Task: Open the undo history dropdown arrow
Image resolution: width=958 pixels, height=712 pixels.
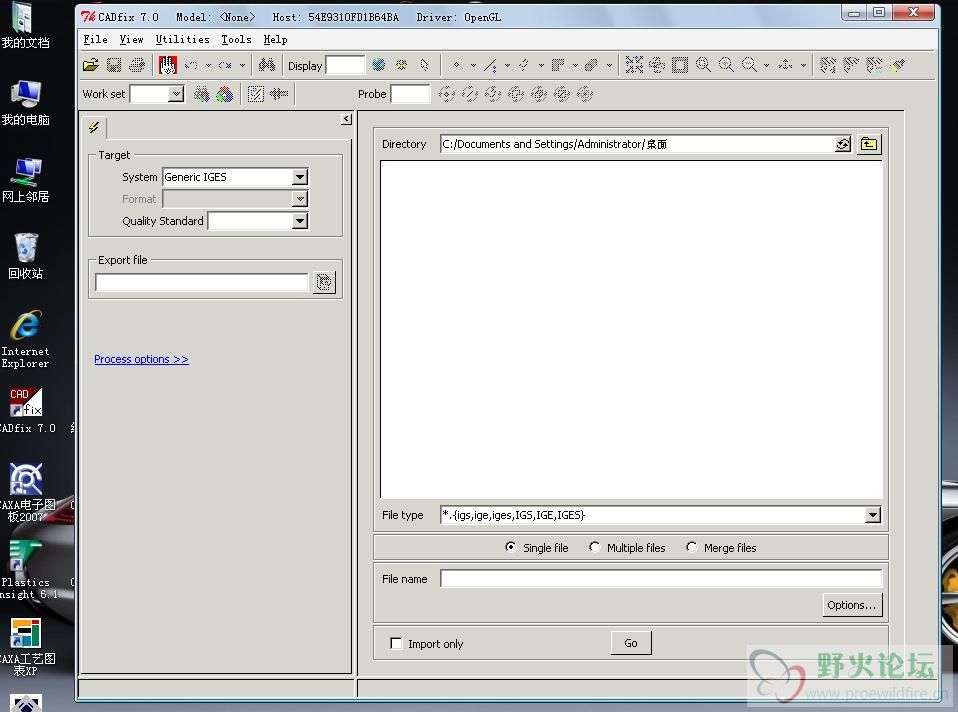Action: 208,65
